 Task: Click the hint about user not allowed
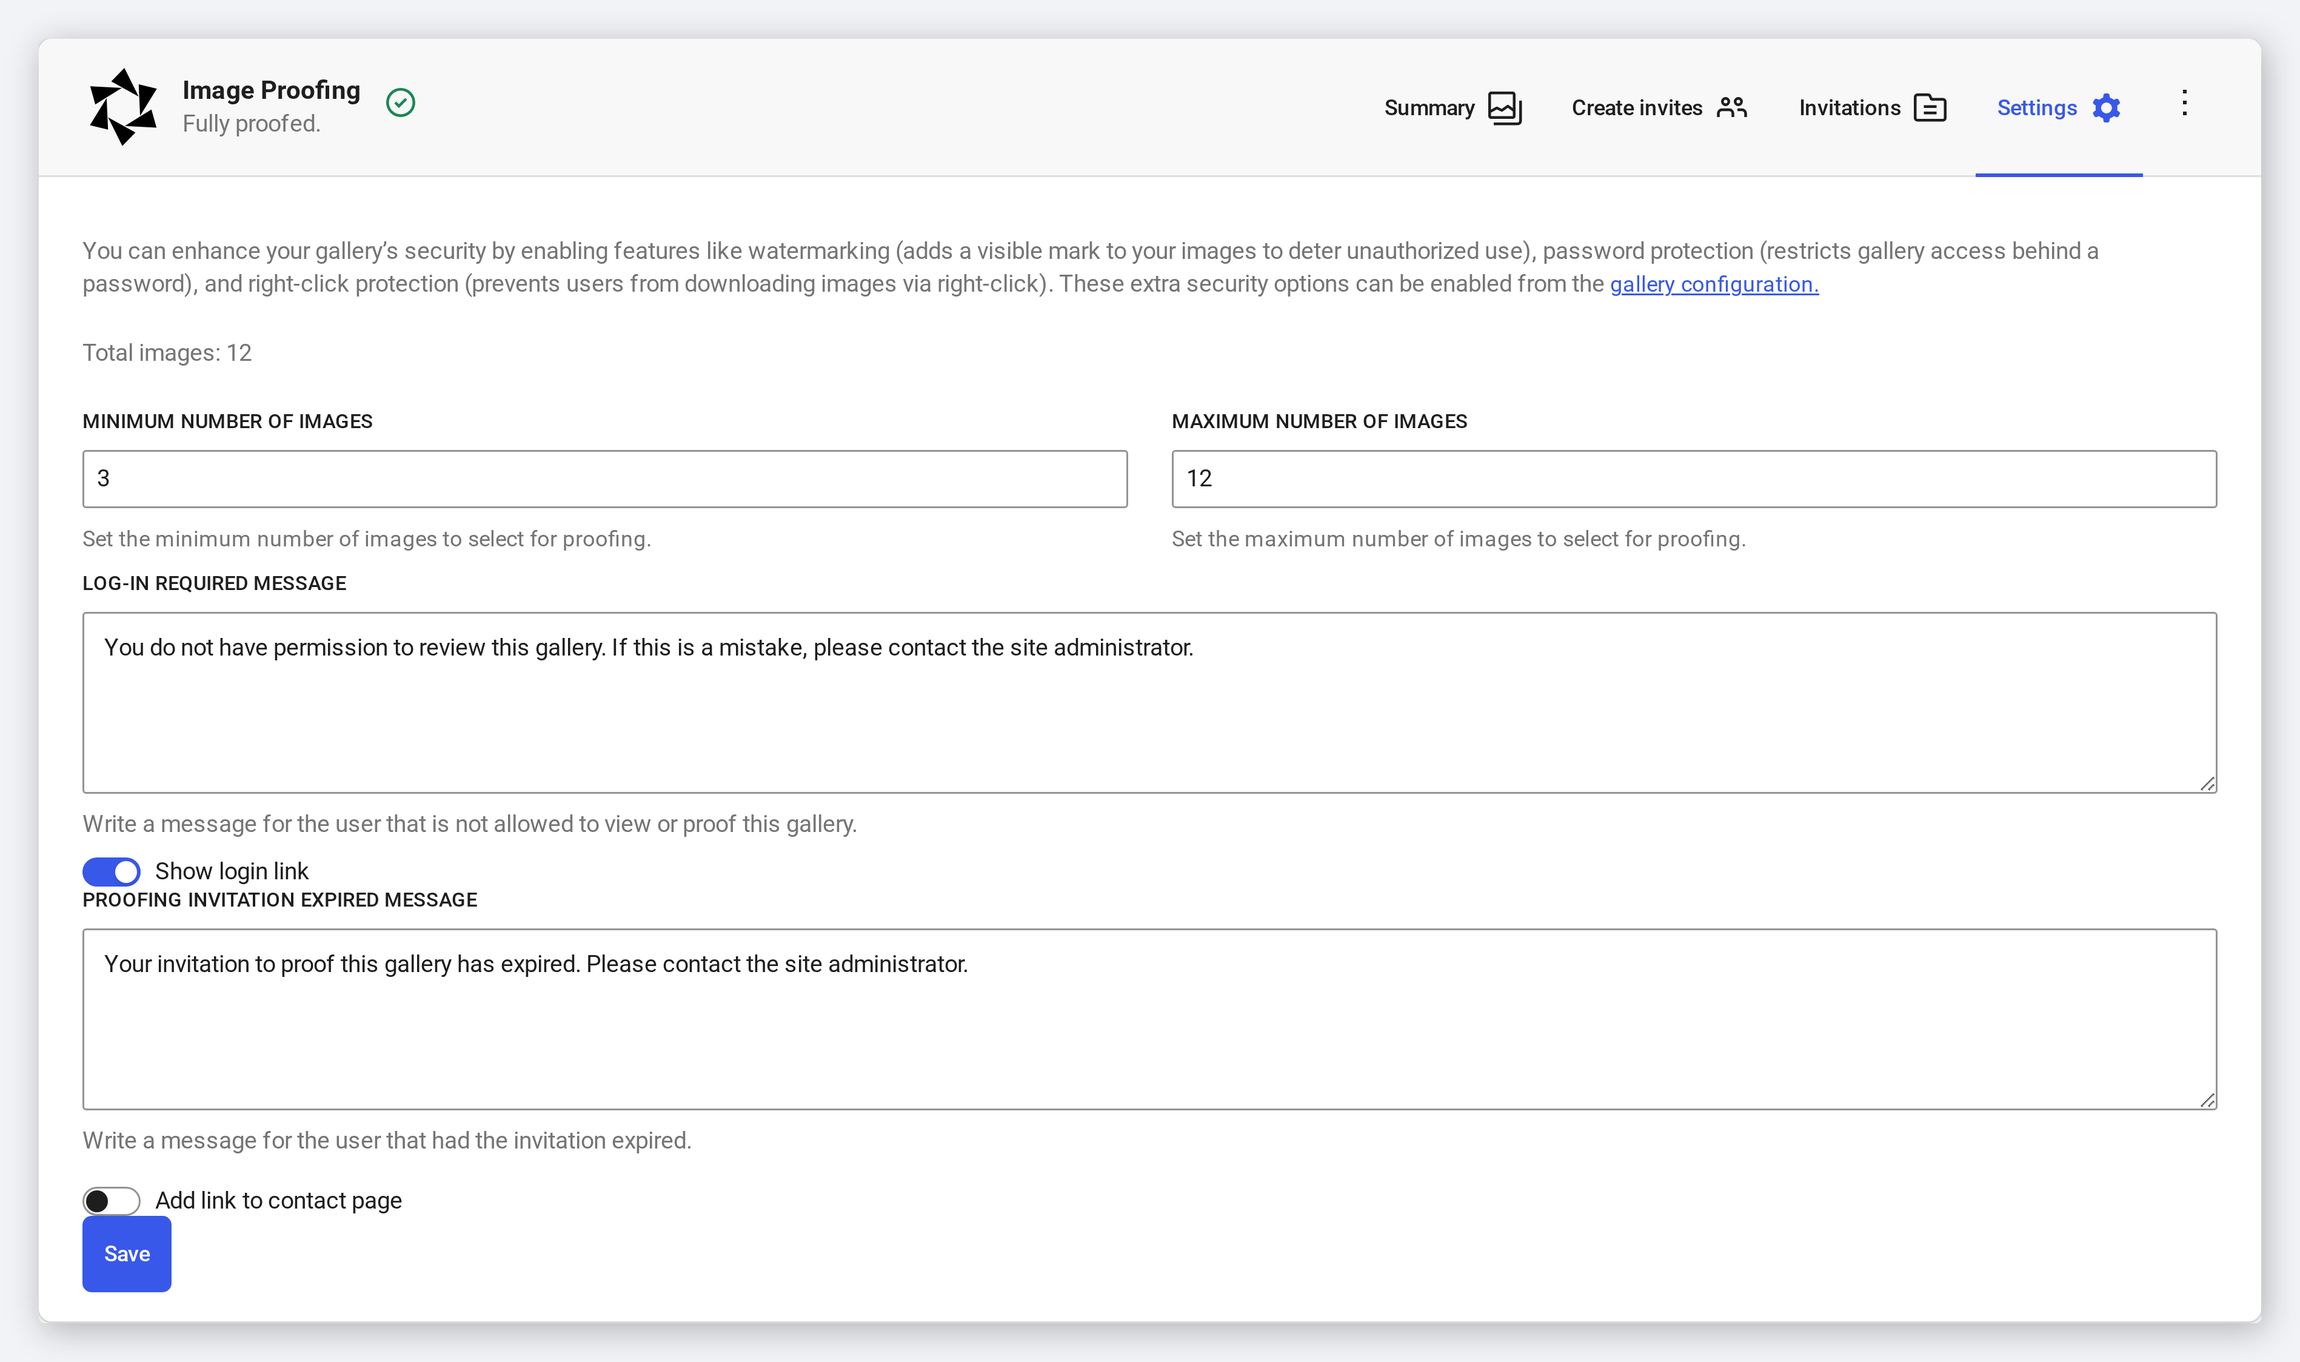tap(470, 824)
